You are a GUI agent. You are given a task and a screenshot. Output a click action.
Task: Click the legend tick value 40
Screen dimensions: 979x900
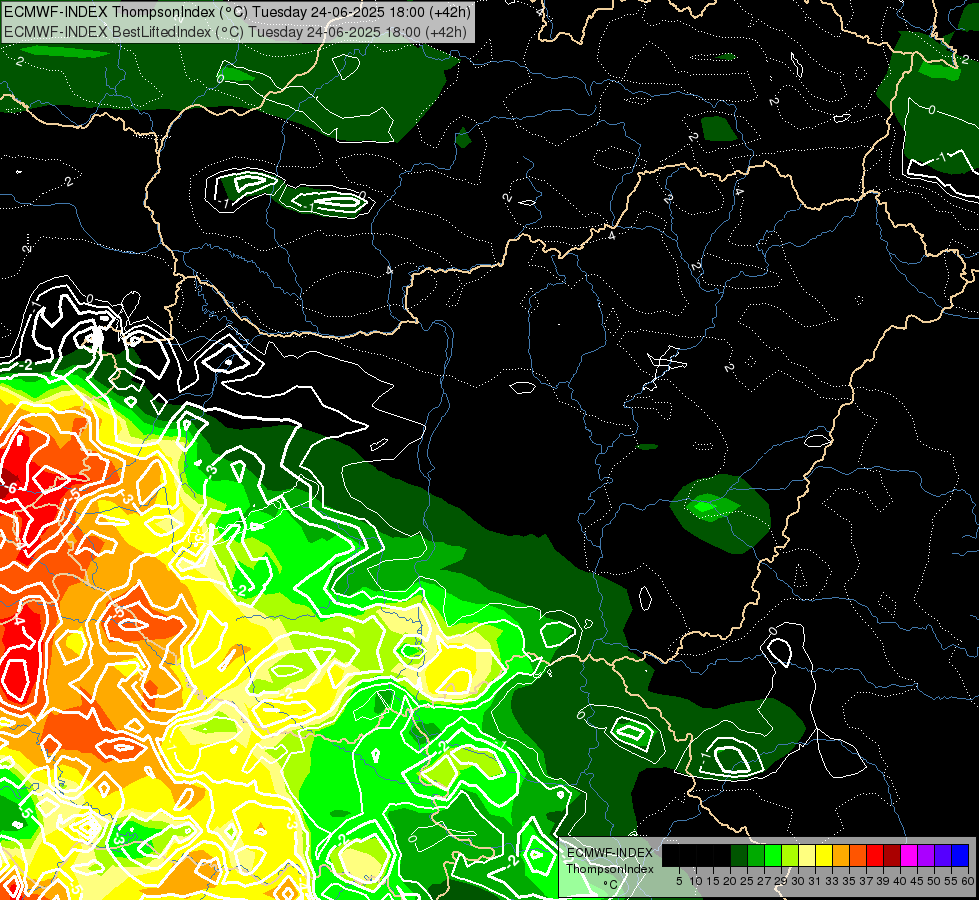point(900,881)
